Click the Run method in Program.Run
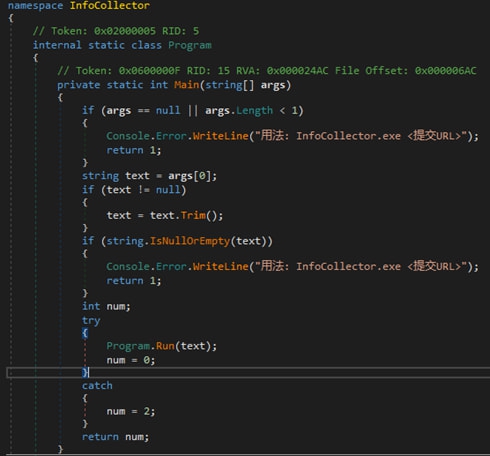 (165, 346)
